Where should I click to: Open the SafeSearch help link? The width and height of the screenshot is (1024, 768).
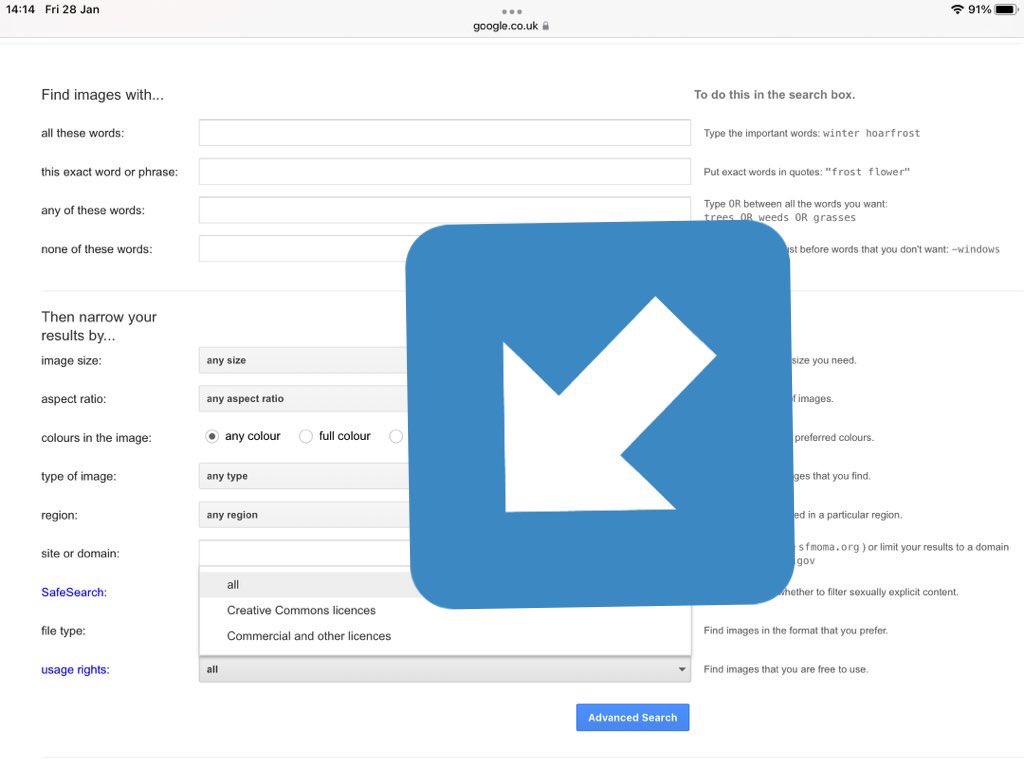pyautogui.click(x=74, y=592)
